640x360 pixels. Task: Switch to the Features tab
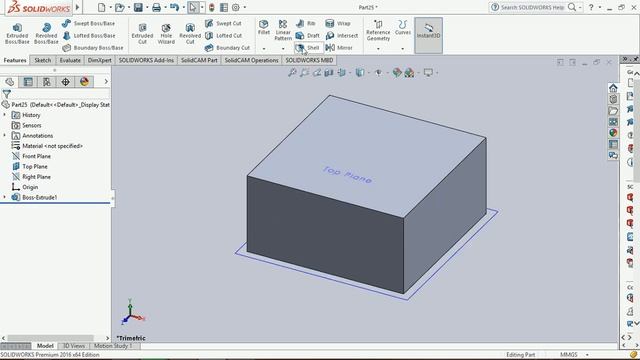click(15, 60)
